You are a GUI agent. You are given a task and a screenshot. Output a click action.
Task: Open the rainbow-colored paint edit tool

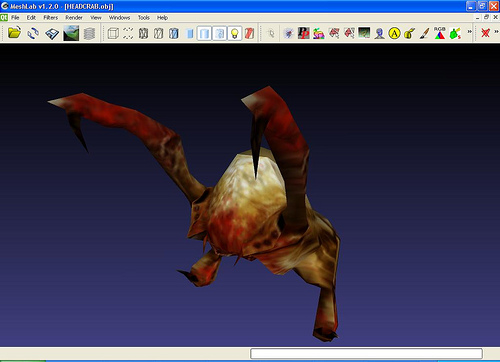(319, 33)
